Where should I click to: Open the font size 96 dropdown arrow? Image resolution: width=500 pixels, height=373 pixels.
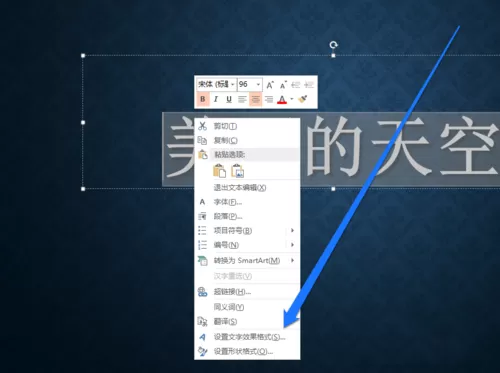coord(258,85)
